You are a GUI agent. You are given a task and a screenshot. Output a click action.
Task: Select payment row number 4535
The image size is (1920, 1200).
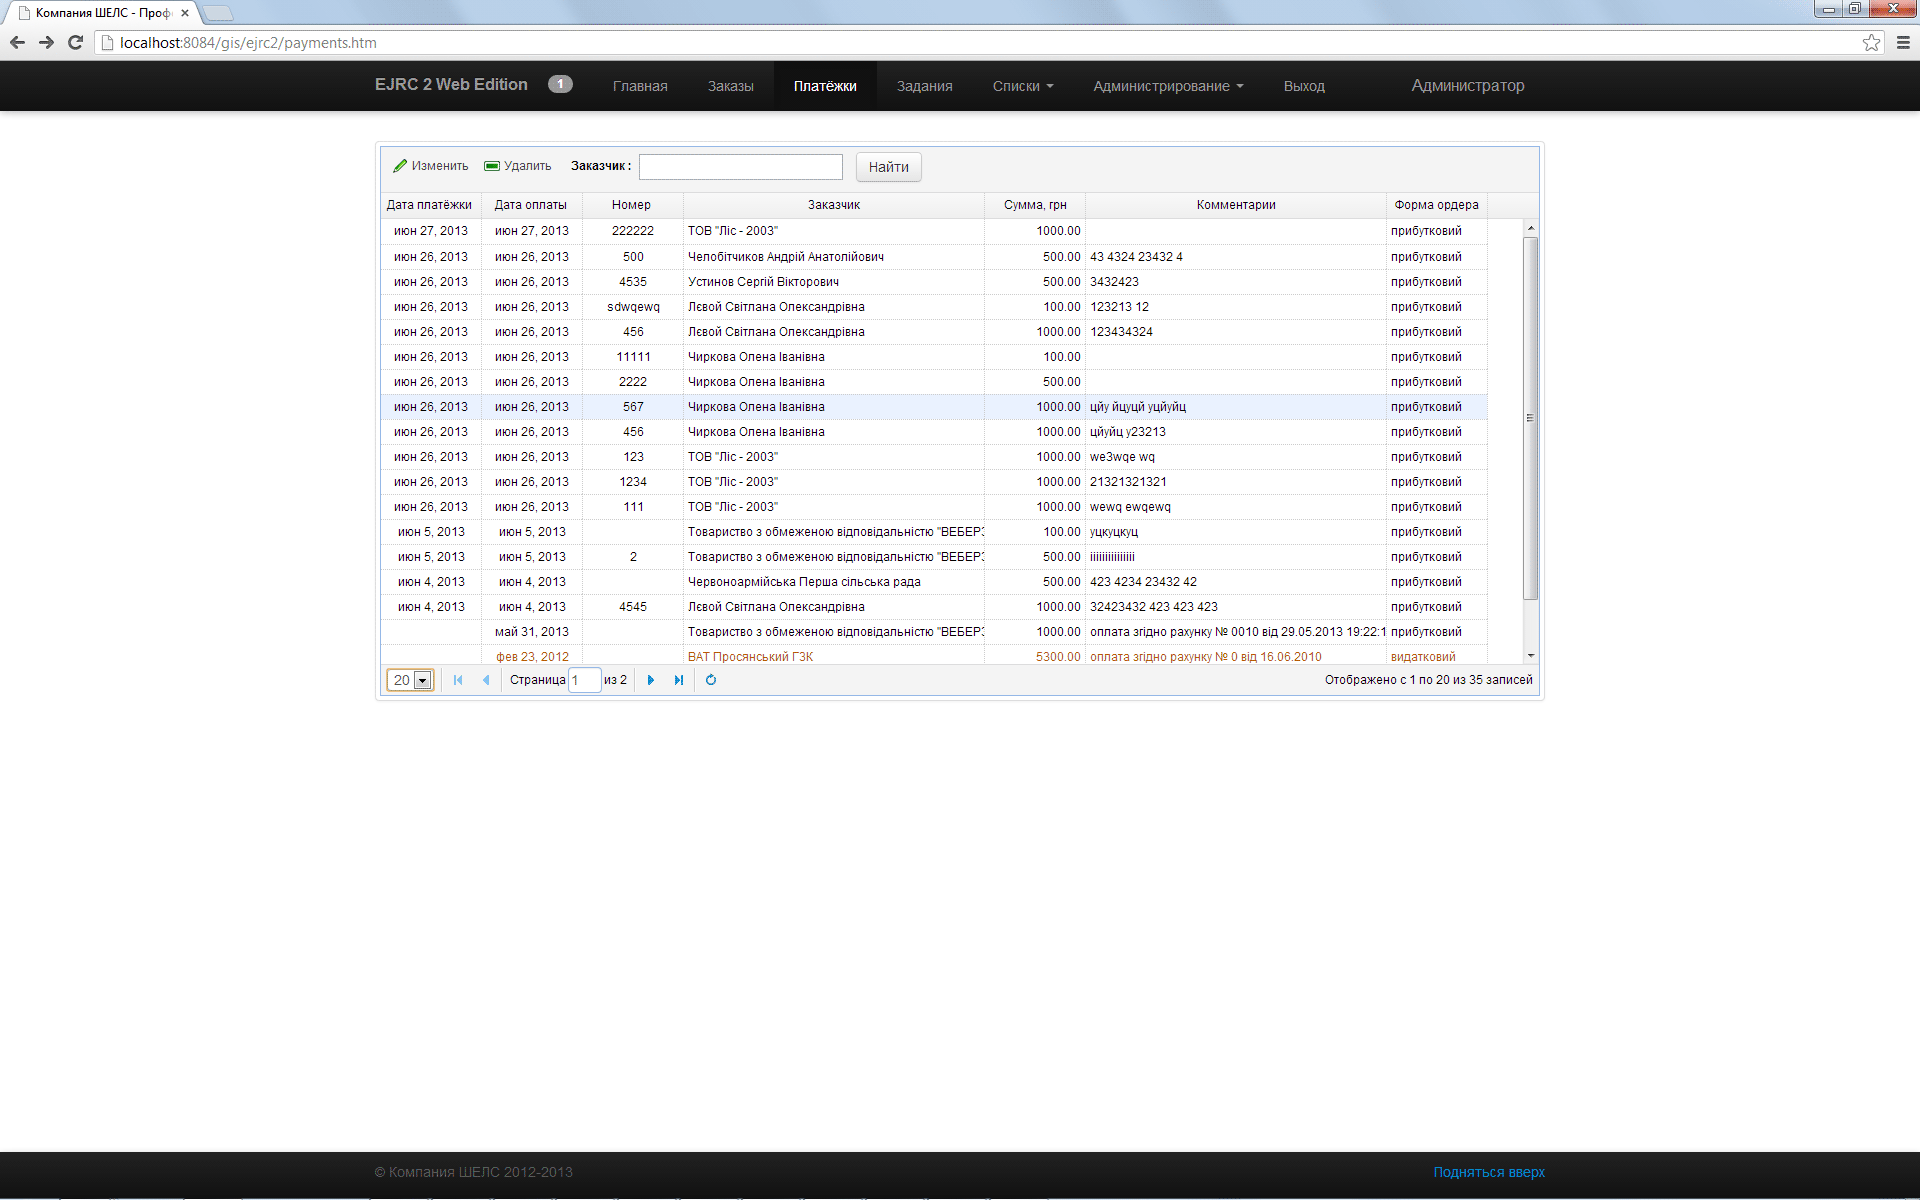633,282
